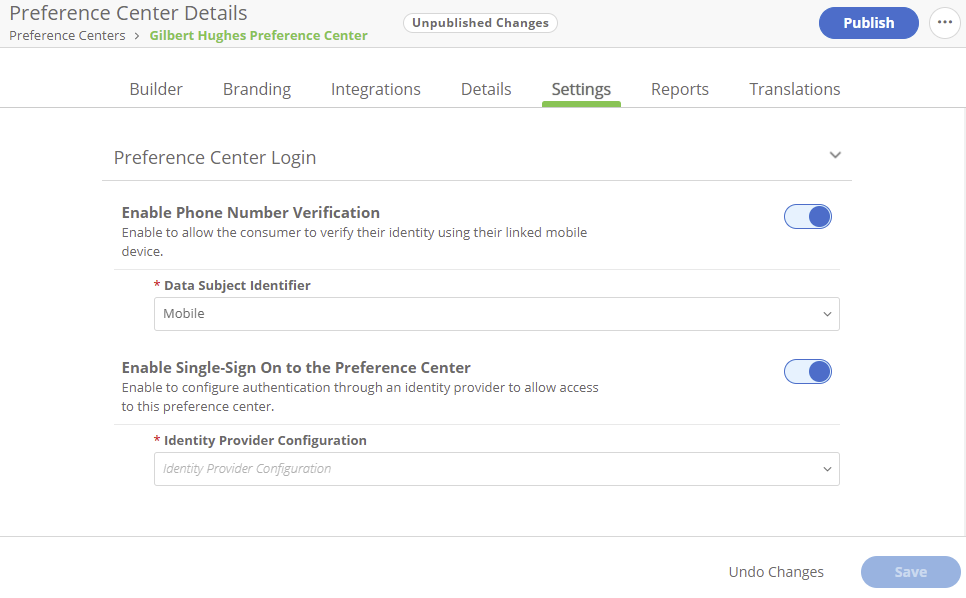This screenshot has width=966, height=598.
Task: Open the Reports tab
Action: click(x=680, y=89)
